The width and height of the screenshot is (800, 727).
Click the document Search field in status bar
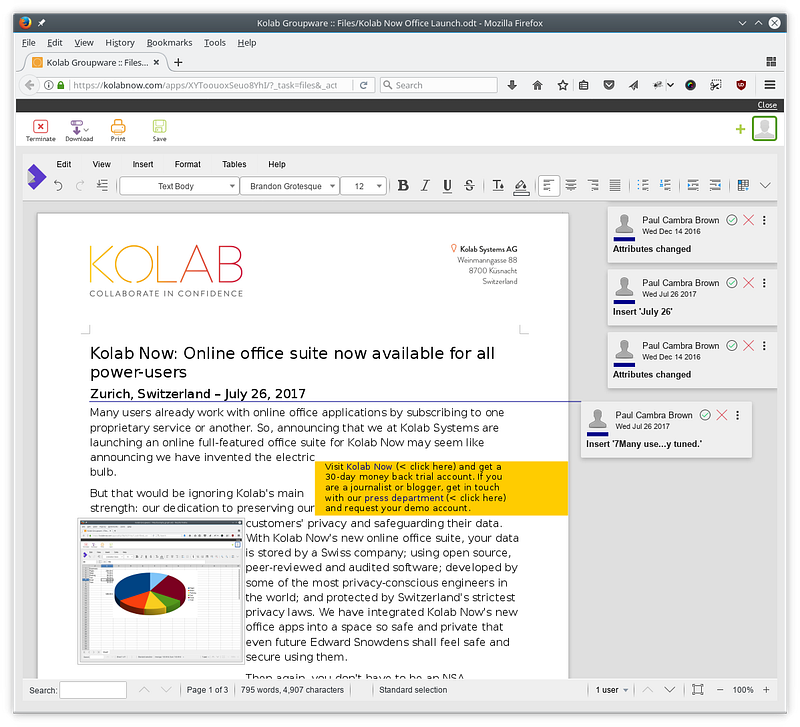pyautogui.click(x=93, y=690)
